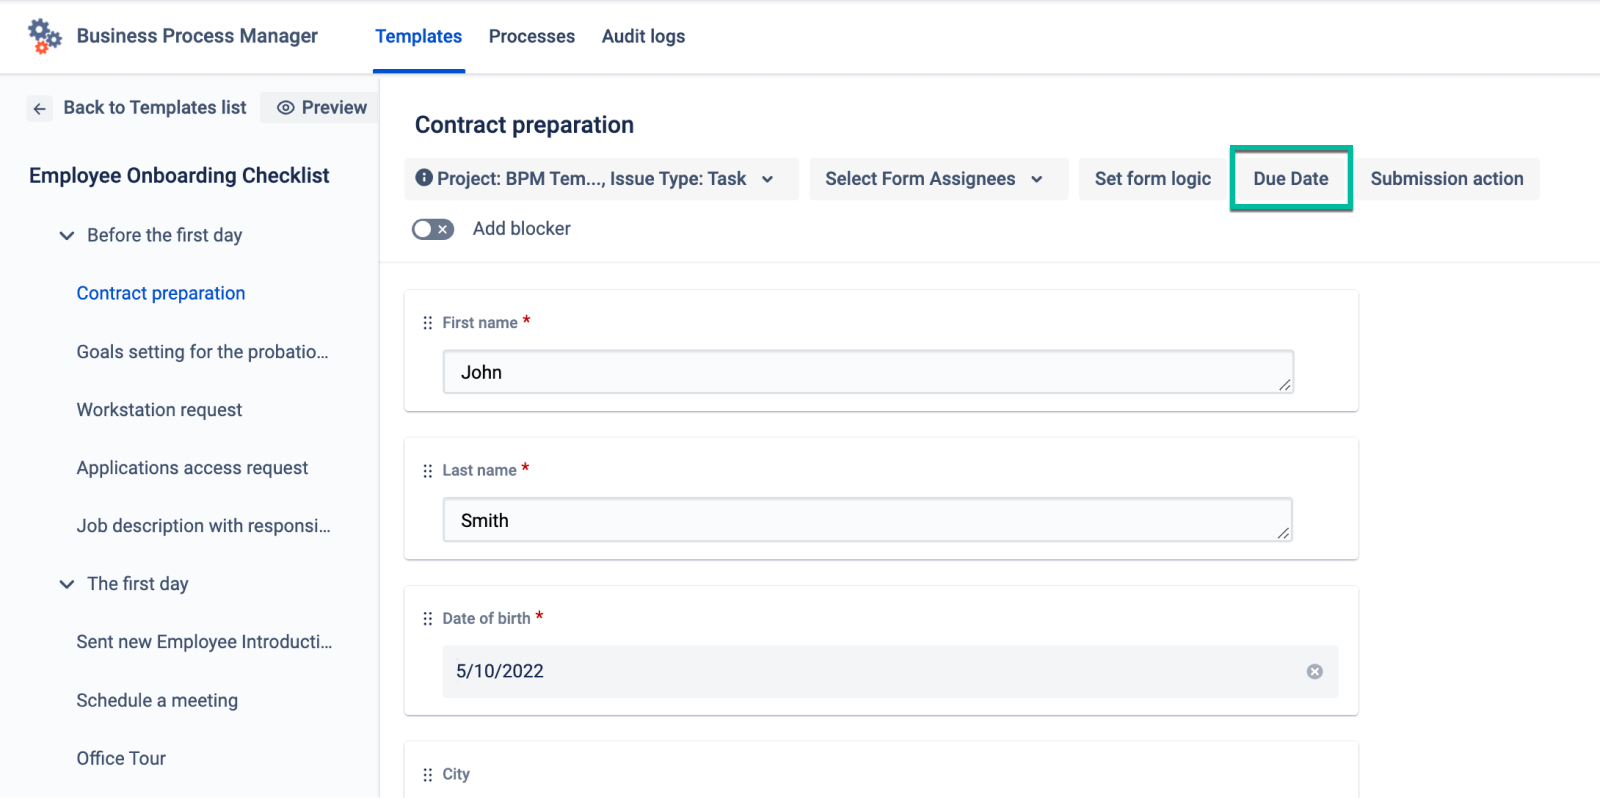This screenshot has height=798, width=1600.
Task: Switch to the Processes tab
Action: [x=531, y=37]
